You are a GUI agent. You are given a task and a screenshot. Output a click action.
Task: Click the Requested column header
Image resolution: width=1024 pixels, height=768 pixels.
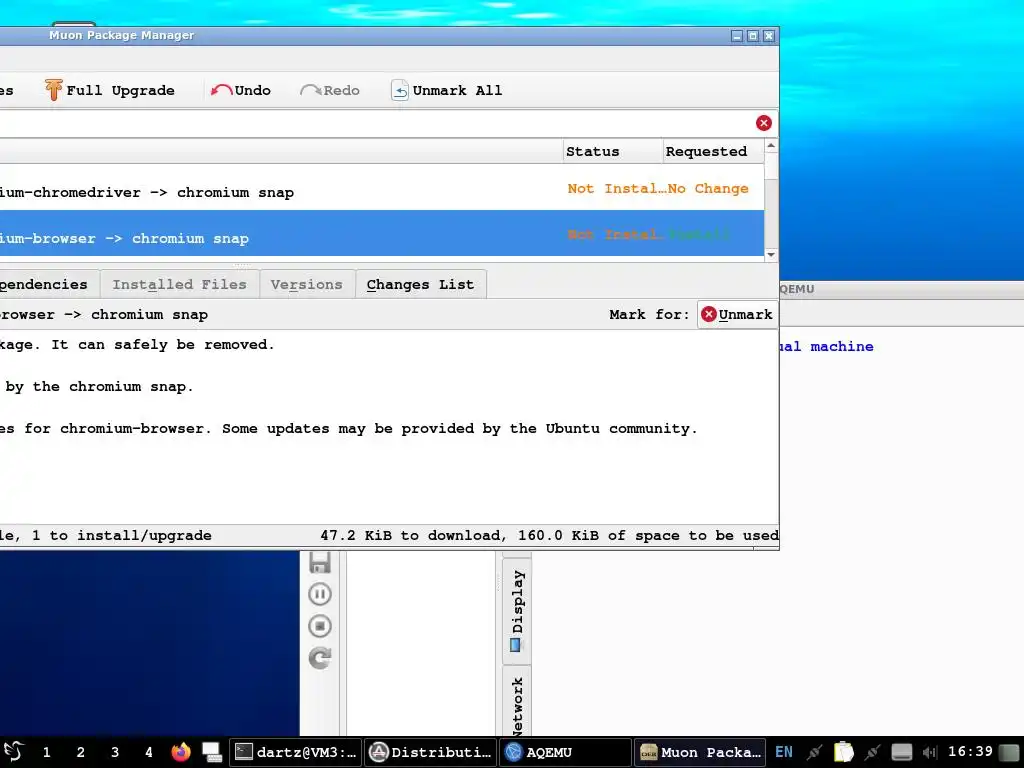[712, 151]
